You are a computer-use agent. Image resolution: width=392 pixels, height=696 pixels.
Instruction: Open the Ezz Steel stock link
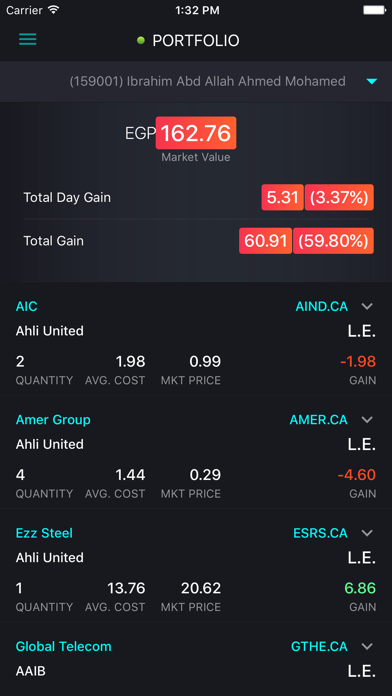click(x=44, y=533)
